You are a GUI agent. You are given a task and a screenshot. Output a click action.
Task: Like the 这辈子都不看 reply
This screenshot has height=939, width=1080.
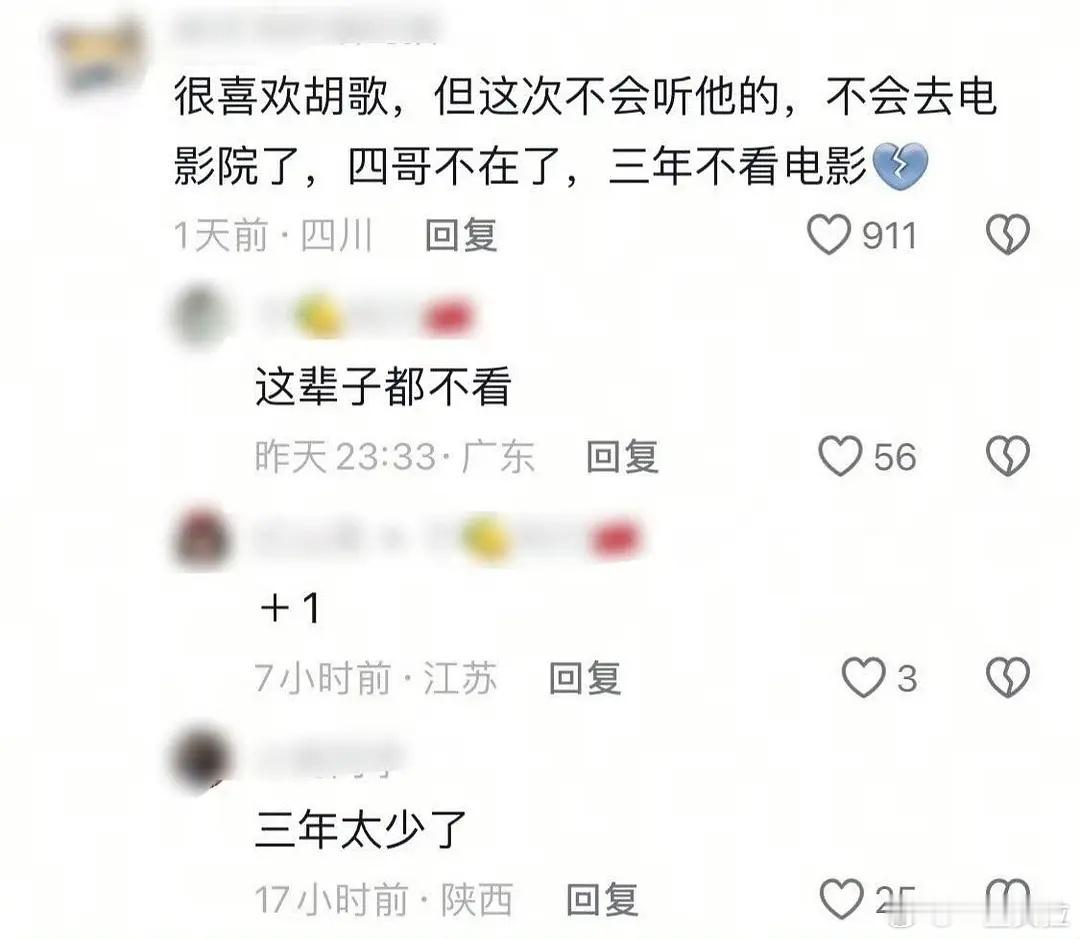click(840, 456)
